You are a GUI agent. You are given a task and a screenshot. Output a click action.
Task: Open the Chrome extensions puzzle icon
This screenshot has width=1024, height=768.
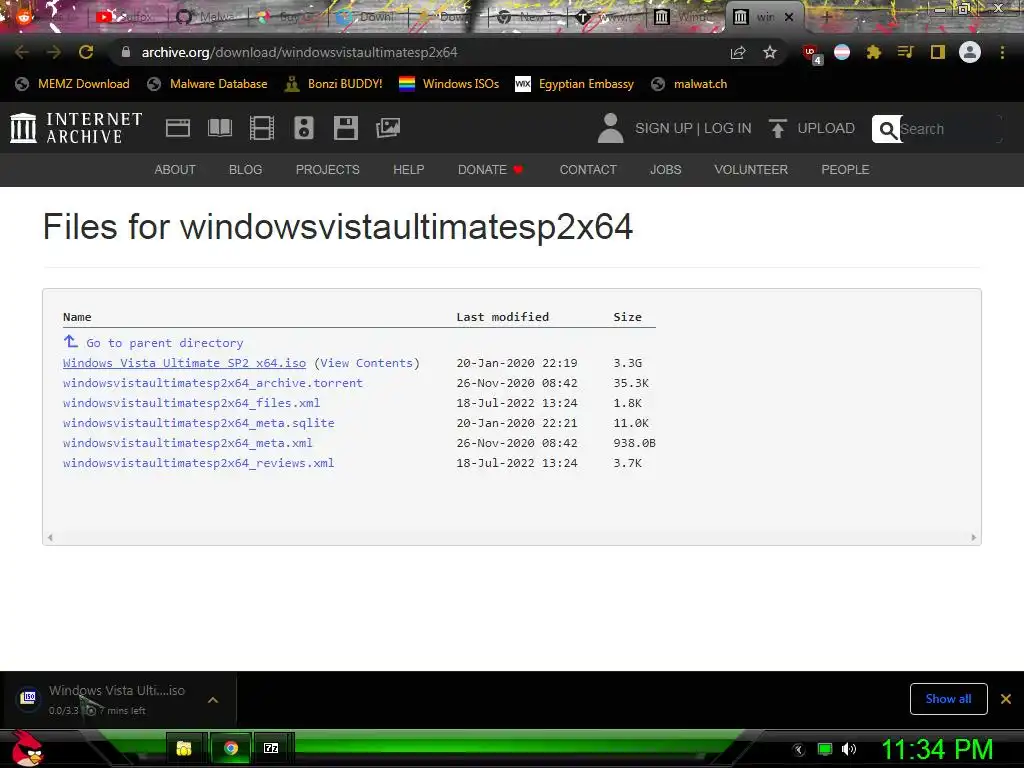[x=873, y=52]
